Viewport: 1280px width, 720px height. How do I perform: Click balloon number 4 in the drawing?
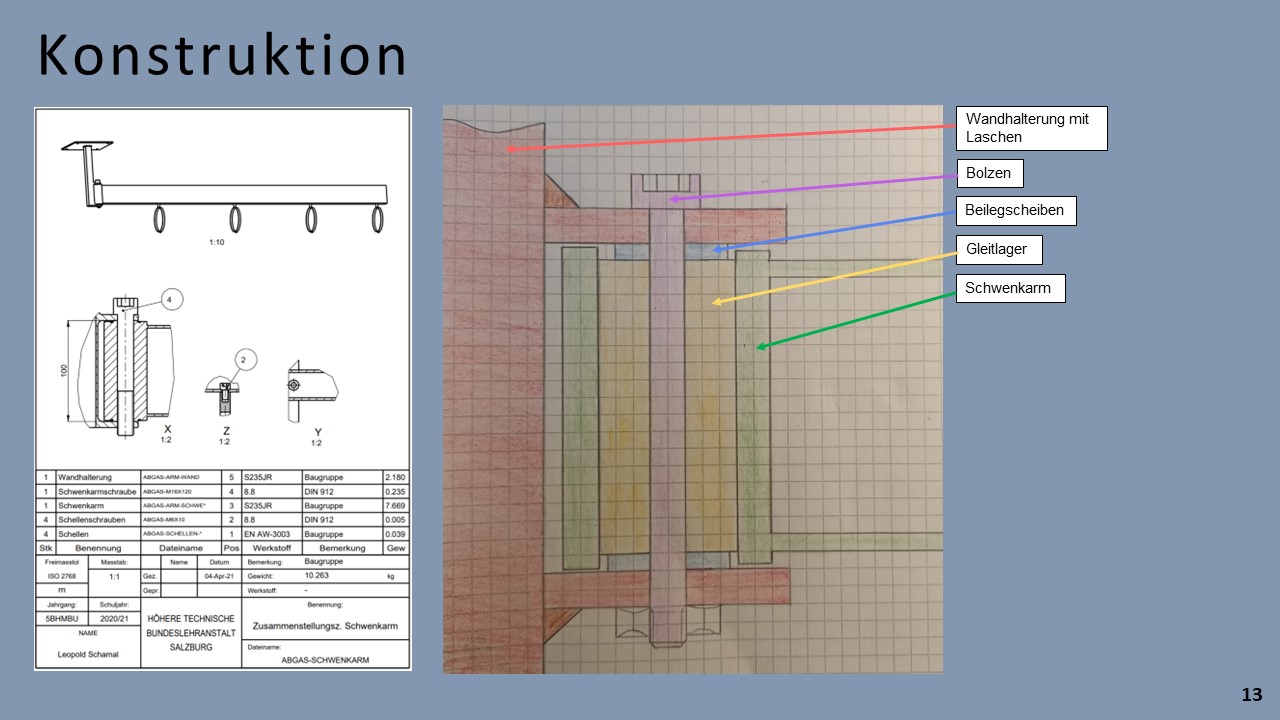pyautogui.click(x=169, y=299)
